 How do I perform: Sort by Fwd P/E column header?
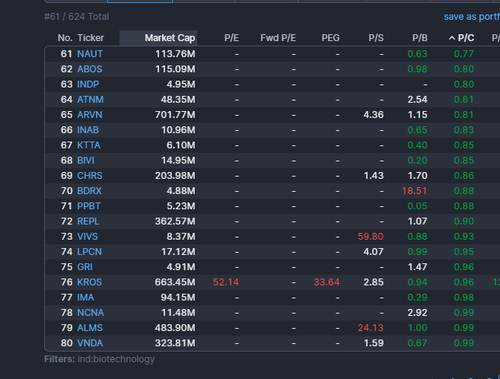pos(278,38)
